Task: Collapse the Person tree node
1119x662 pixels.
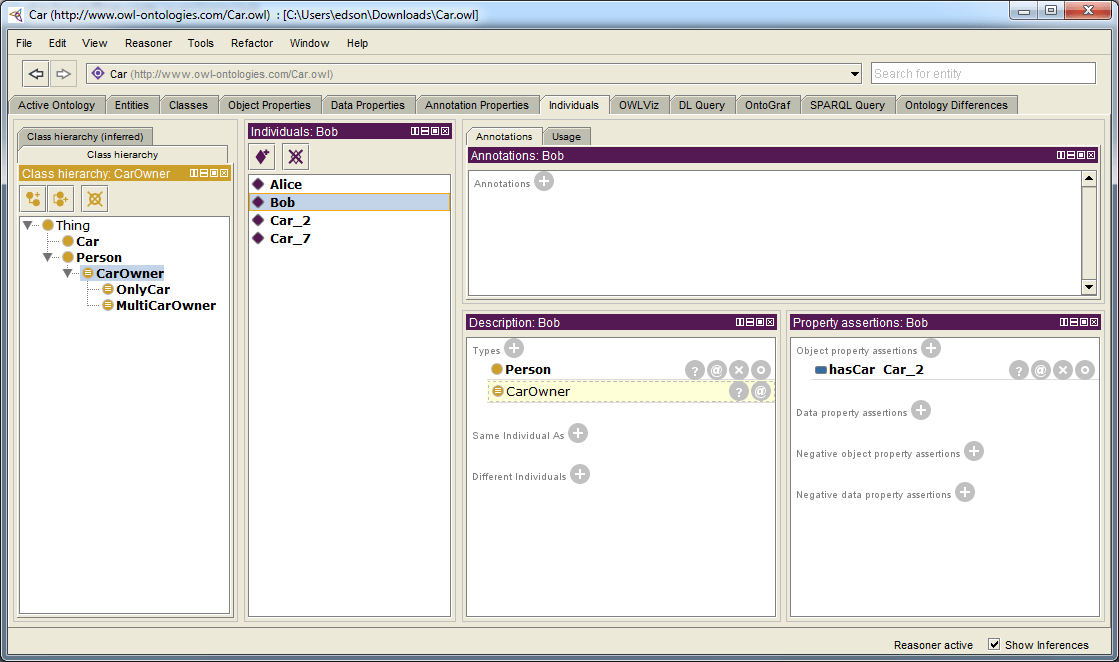Action: [x=48, y=257]
